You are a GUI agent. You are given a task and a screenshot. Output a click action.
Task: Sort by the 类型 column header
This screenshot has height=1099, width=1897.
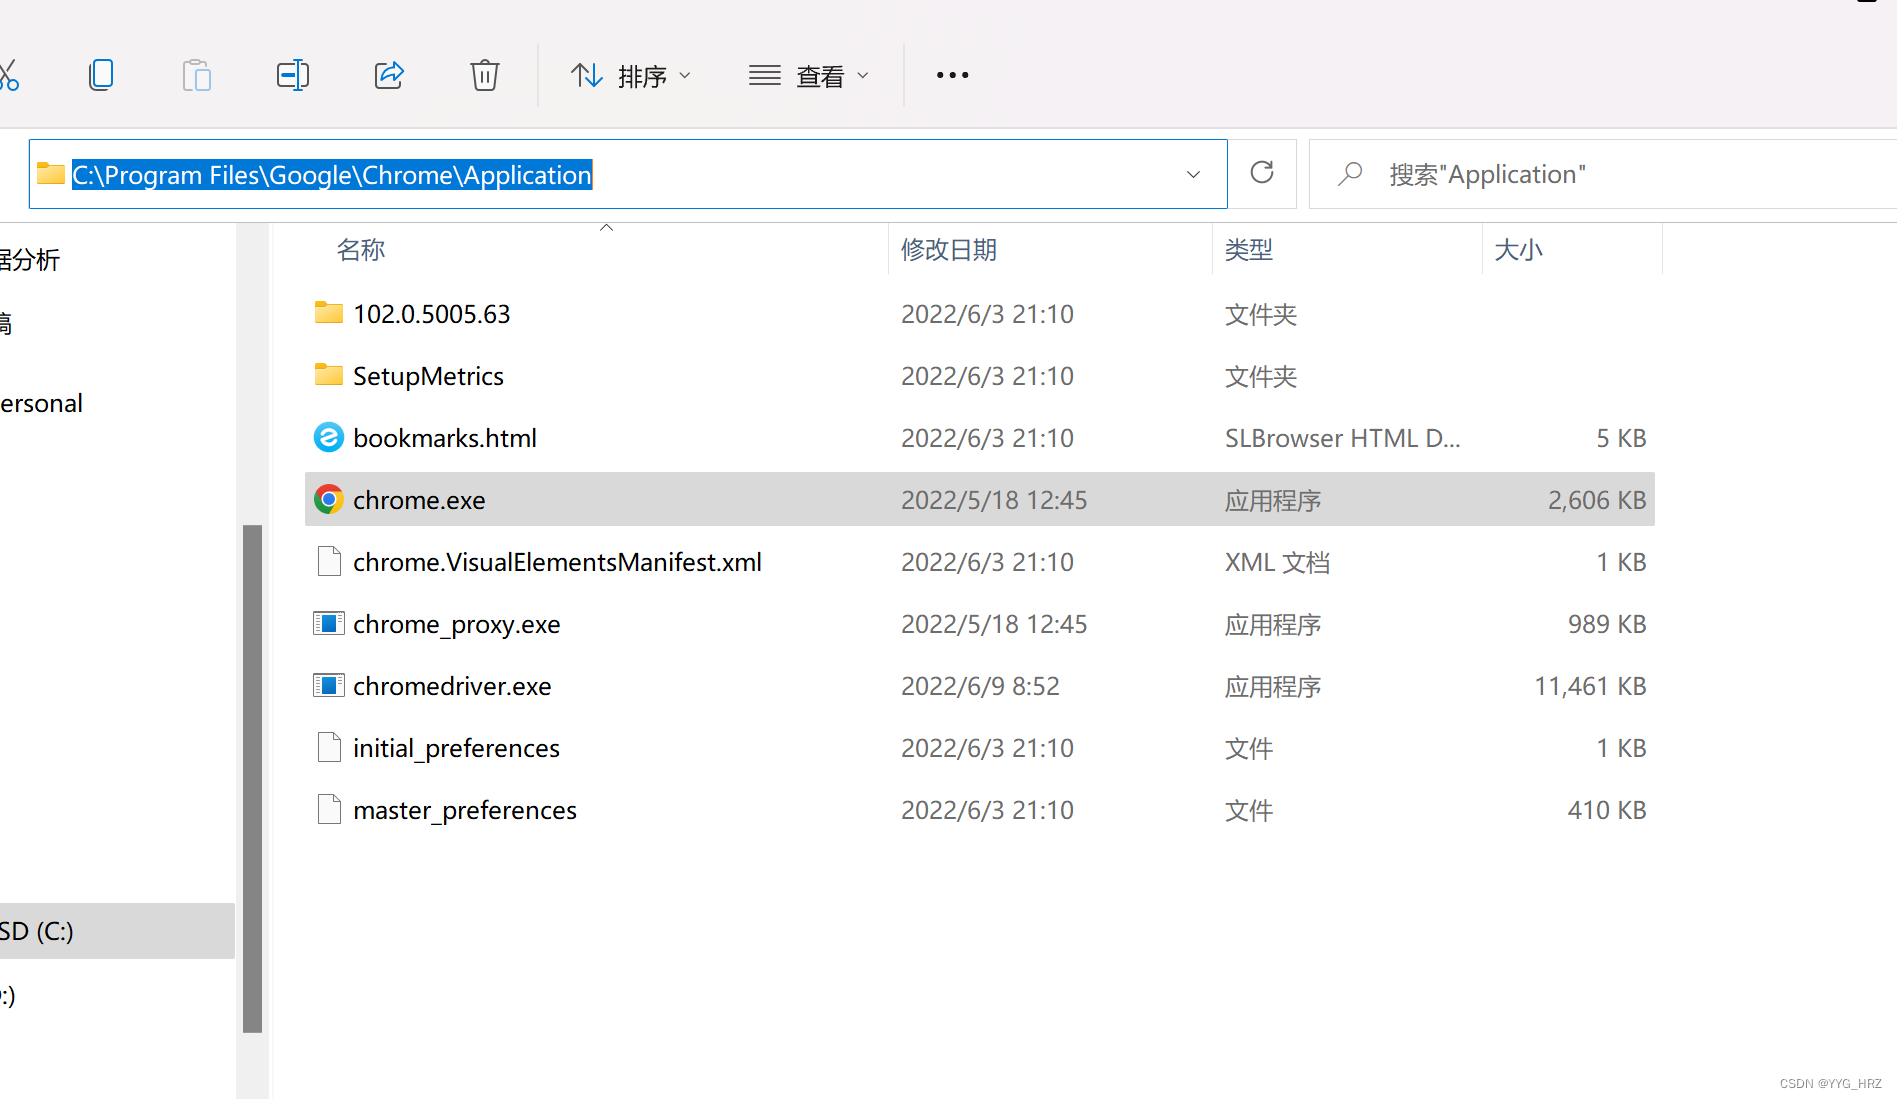click(x=1249, y=250)
